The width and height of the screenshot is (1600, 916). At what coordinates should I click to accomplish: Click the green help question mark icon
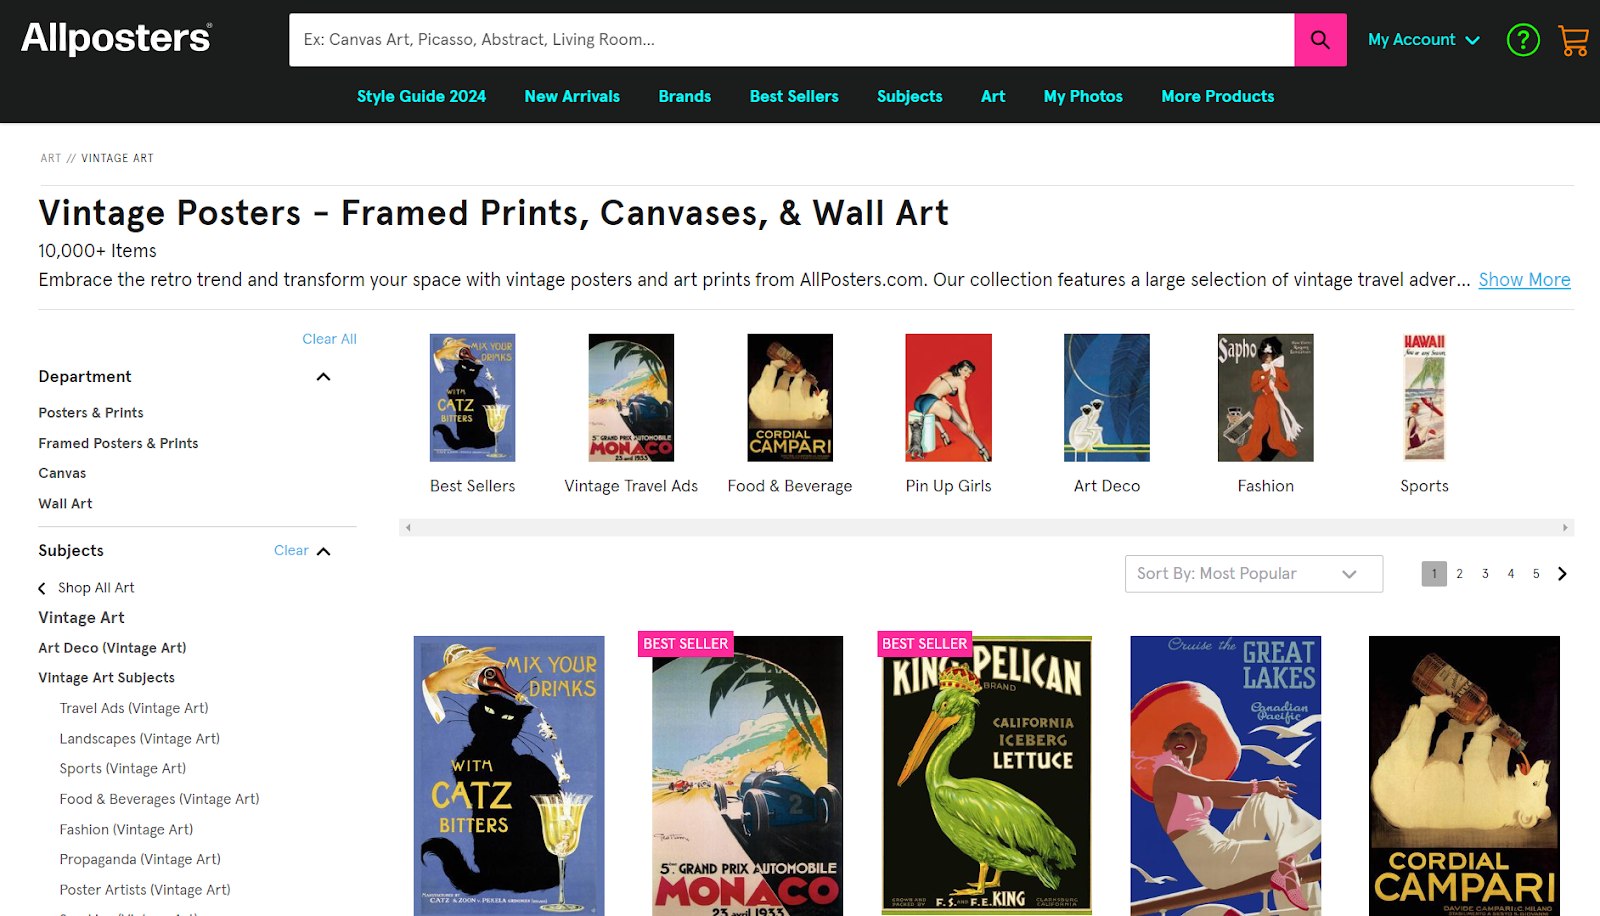coord(1522,41)
